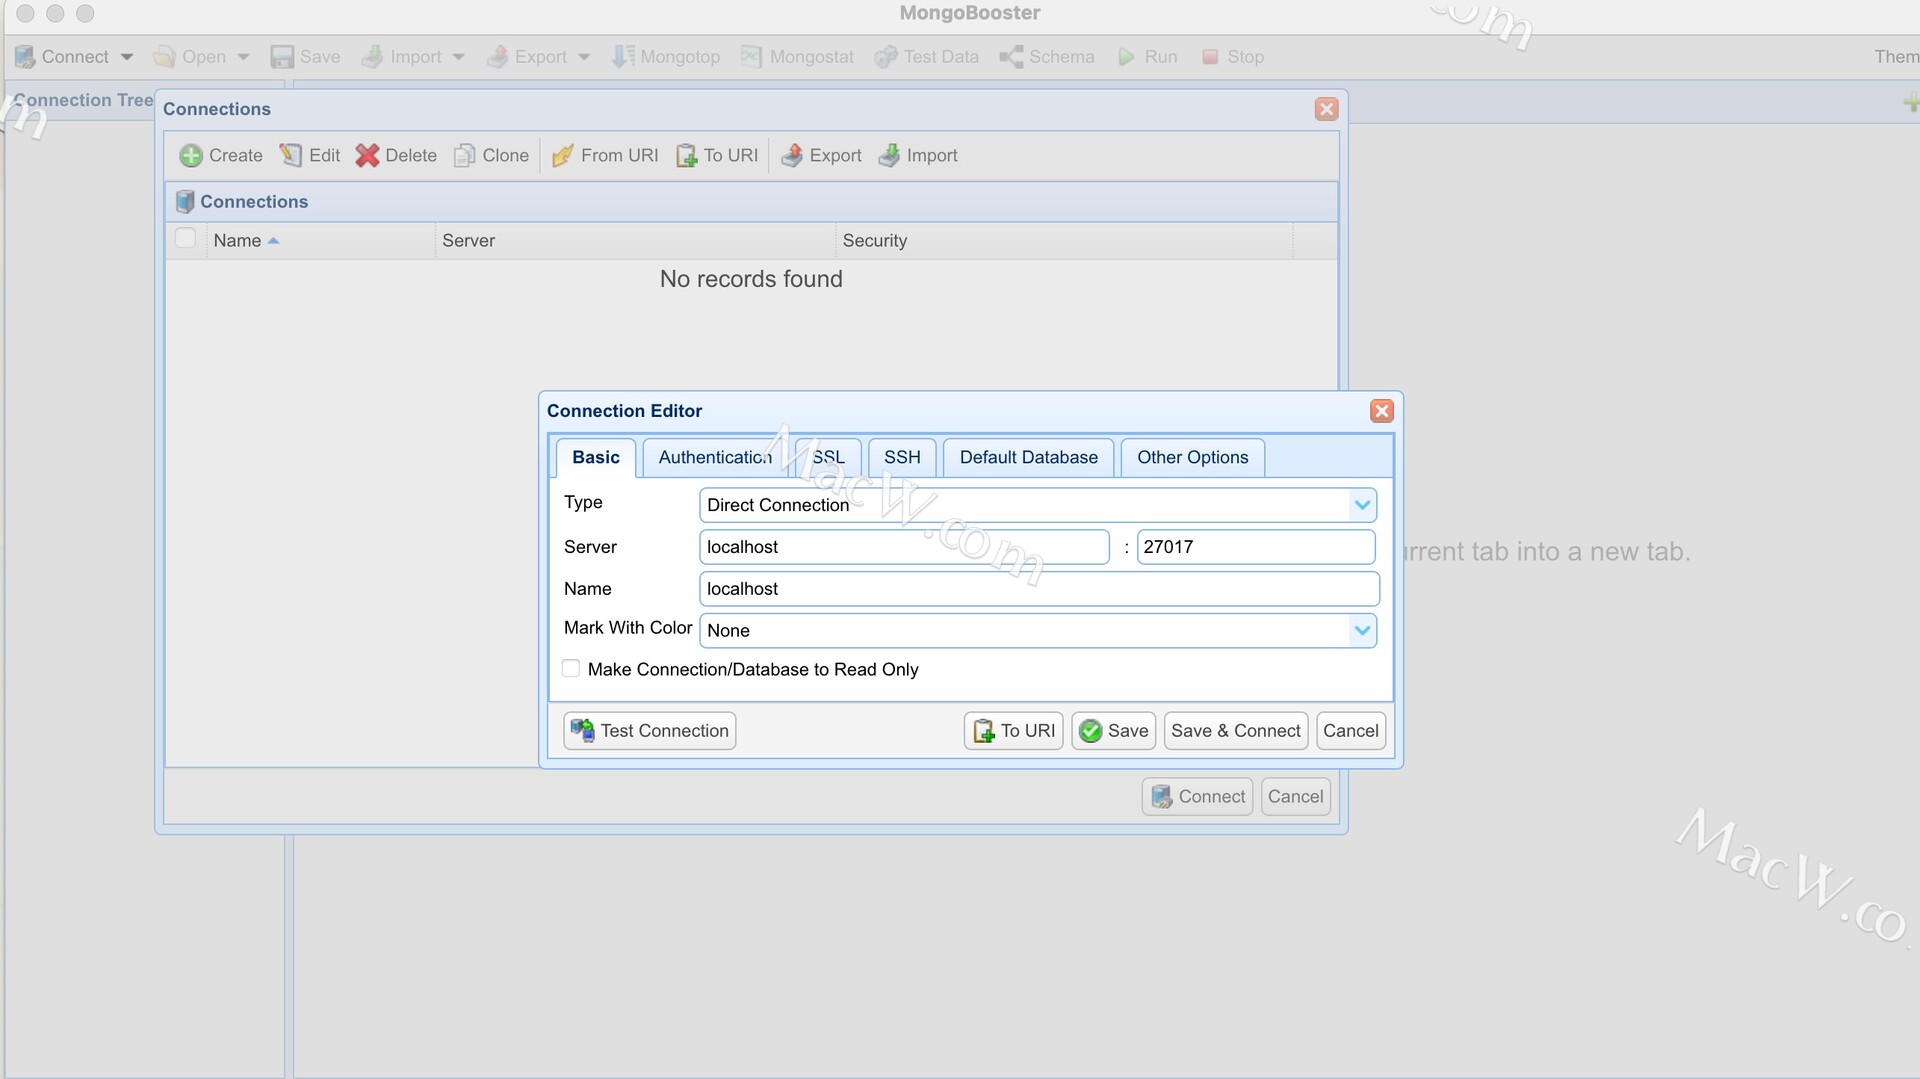Click Cancel in the Connections window
The width and height of the screenshot is (1920, 1079).
tap(1296, 797)
